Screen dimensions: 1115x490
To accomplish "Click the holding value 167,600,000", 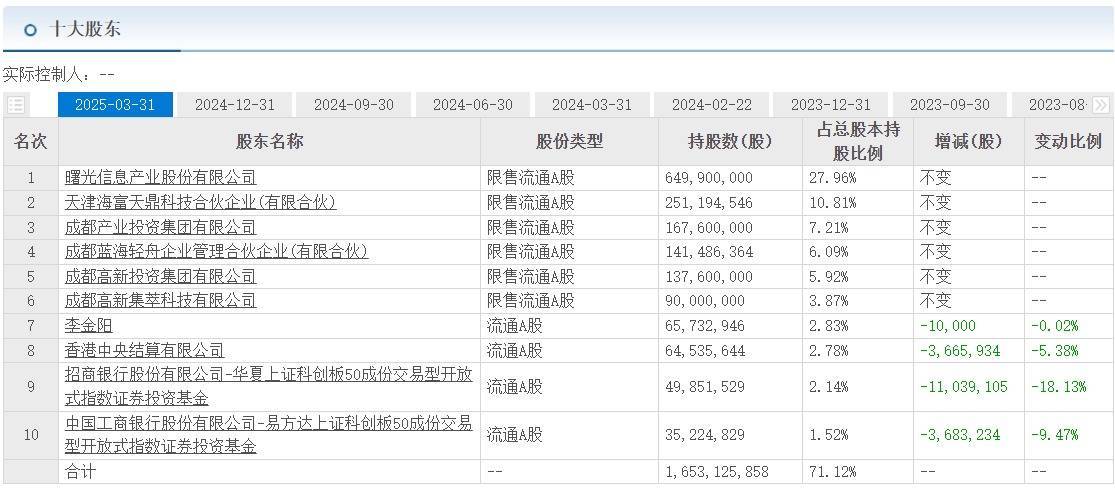I will click(x=709, y=228).
